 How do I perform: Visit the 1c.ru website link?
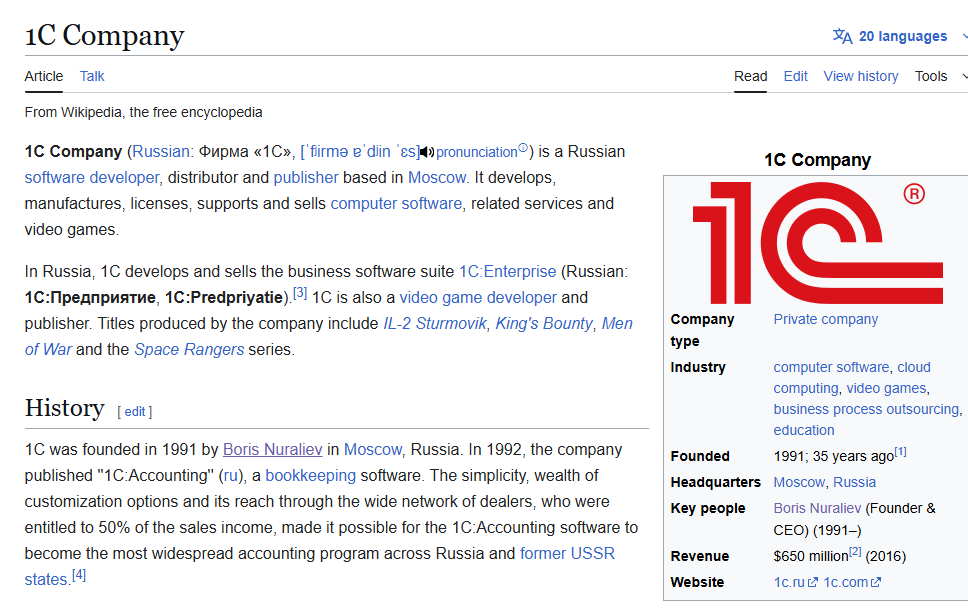(789, 582)
